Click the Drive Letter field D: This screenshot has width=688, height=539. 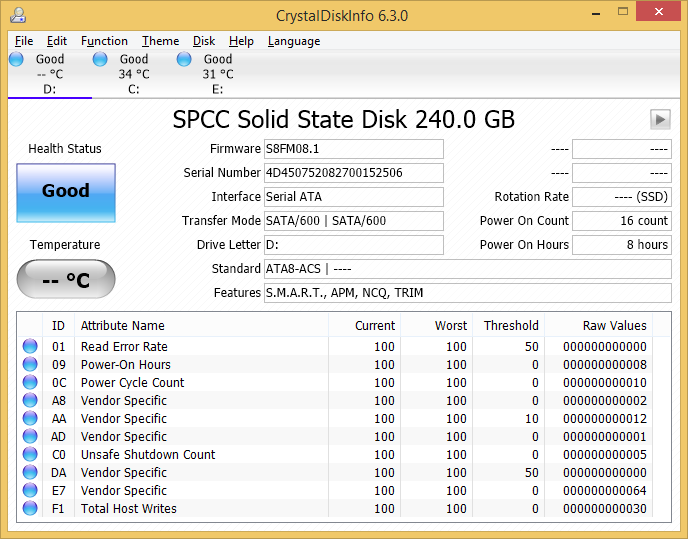click(354, 244)
